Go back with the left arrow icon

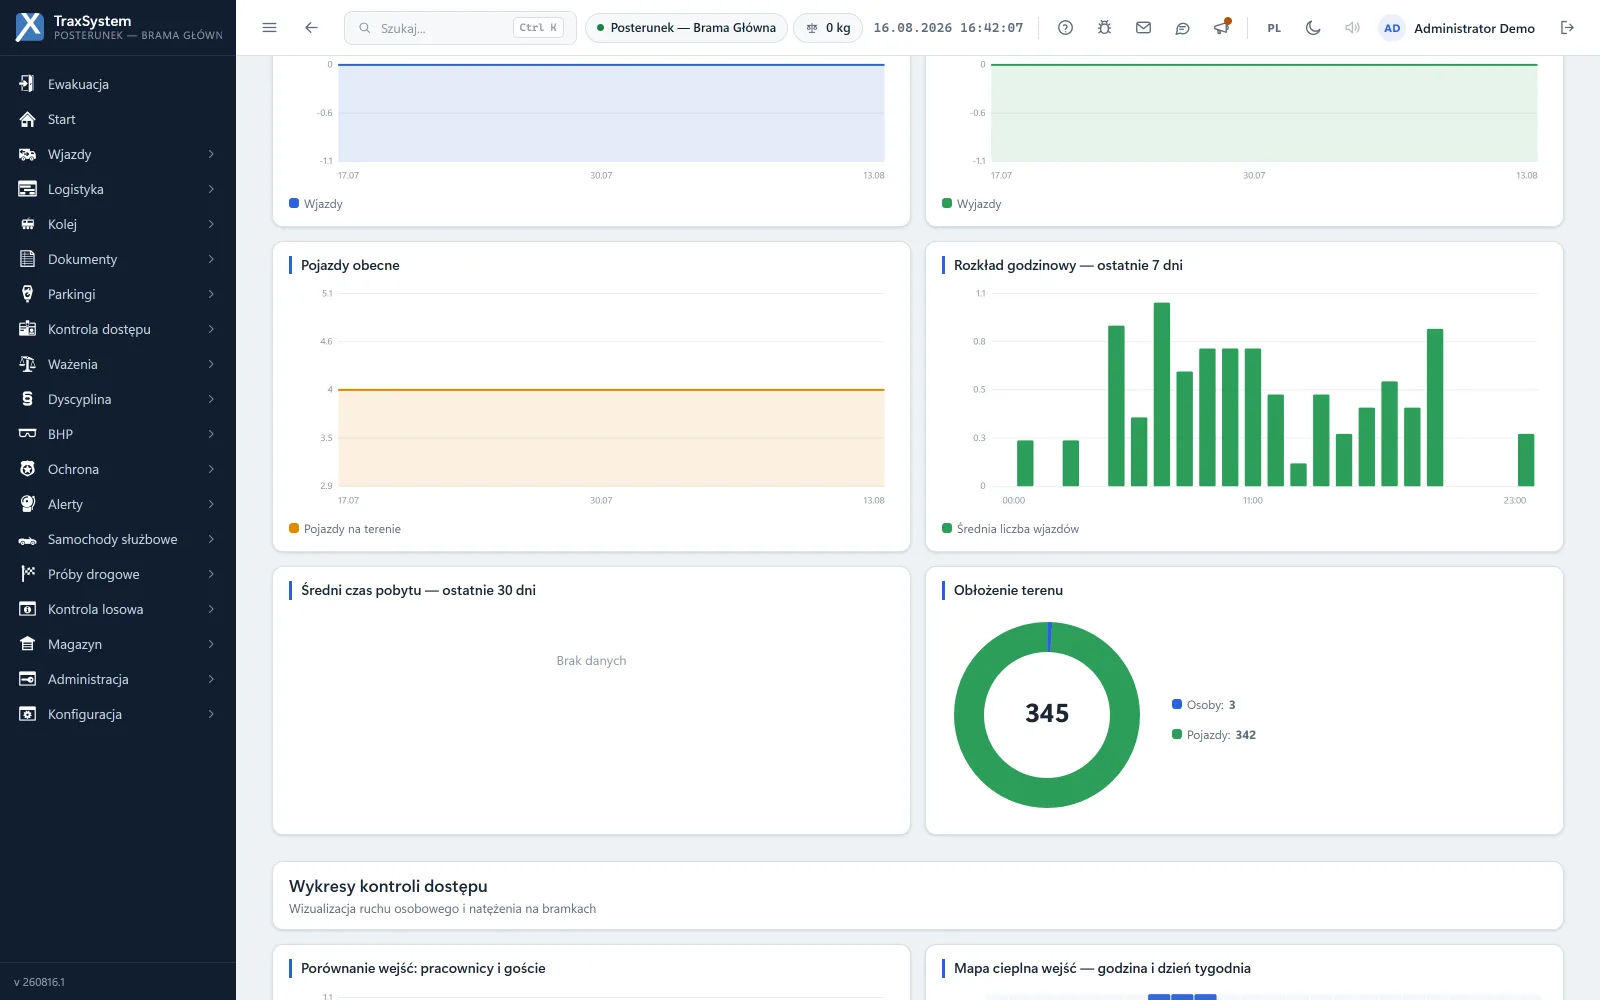(311, 28)
